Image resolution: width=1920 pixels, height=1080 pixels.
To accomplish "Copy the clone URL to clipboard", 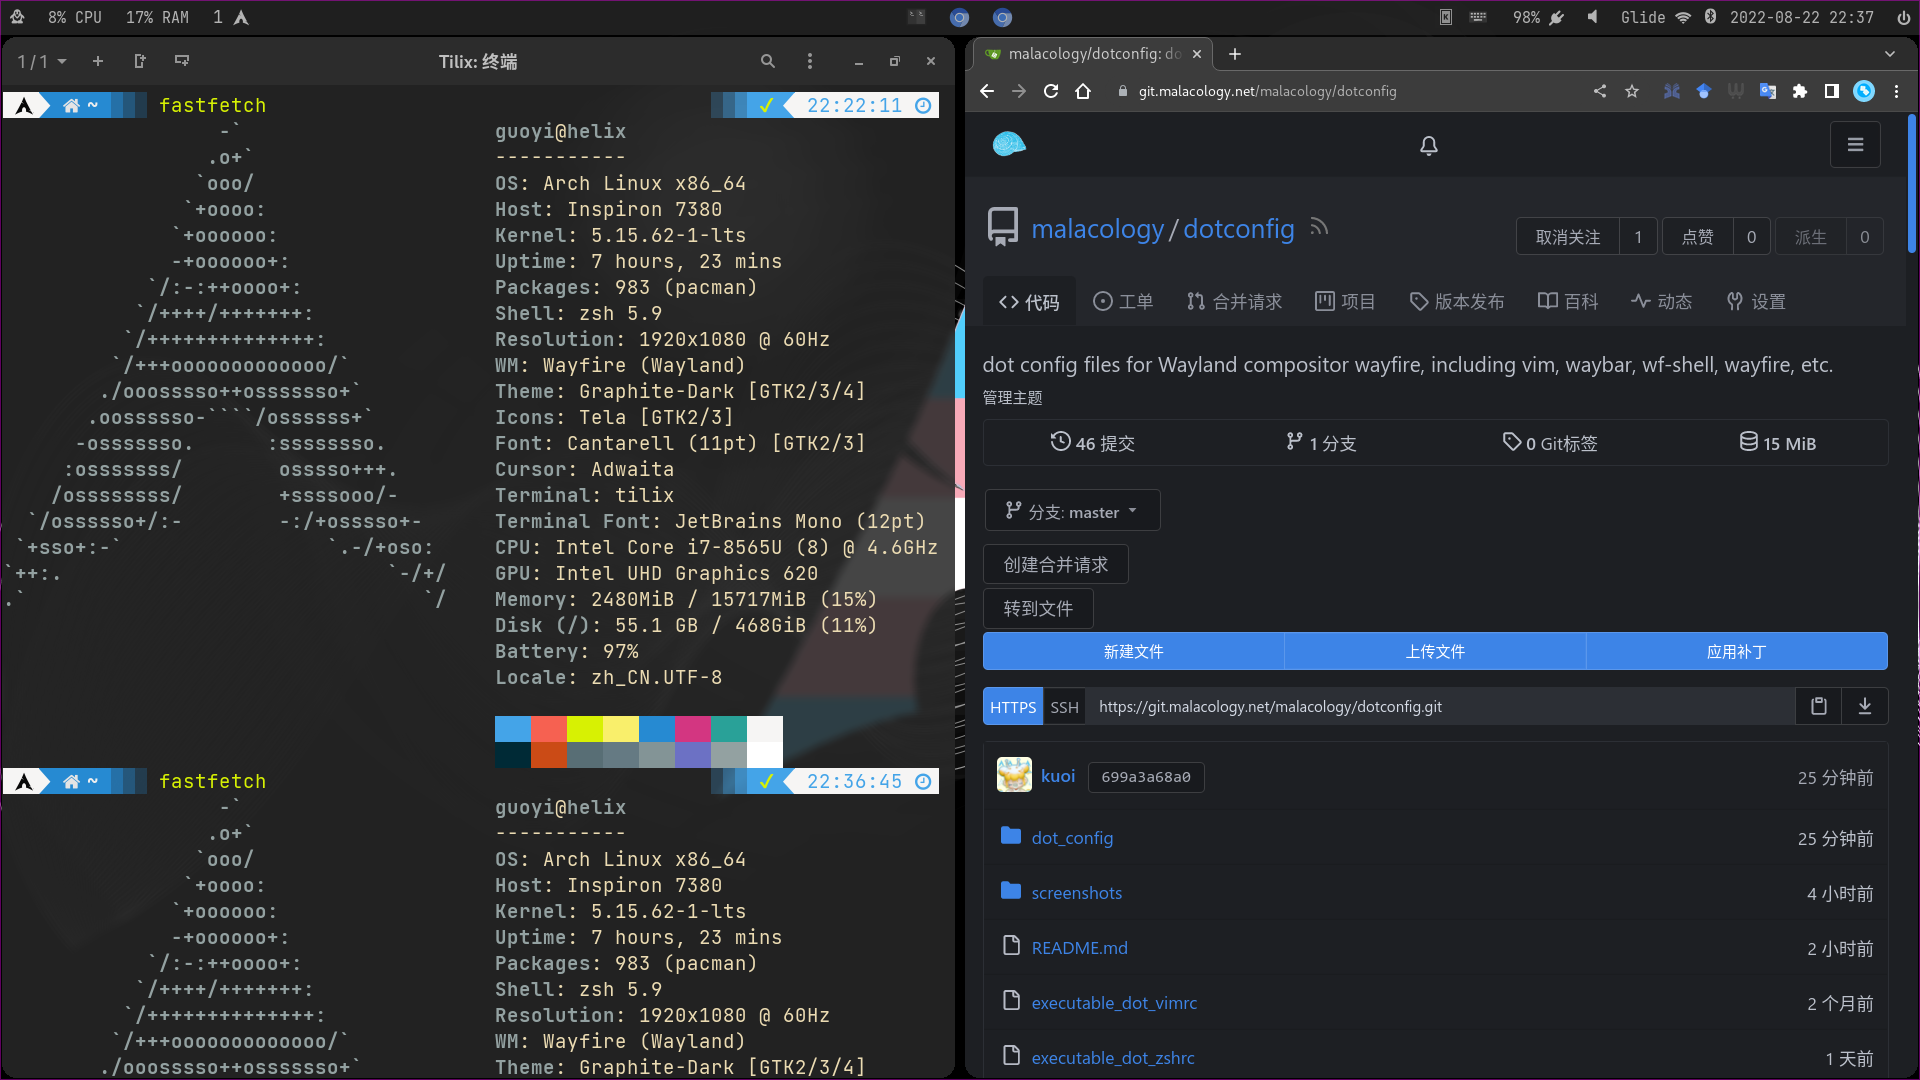I will click(1819, 707).
